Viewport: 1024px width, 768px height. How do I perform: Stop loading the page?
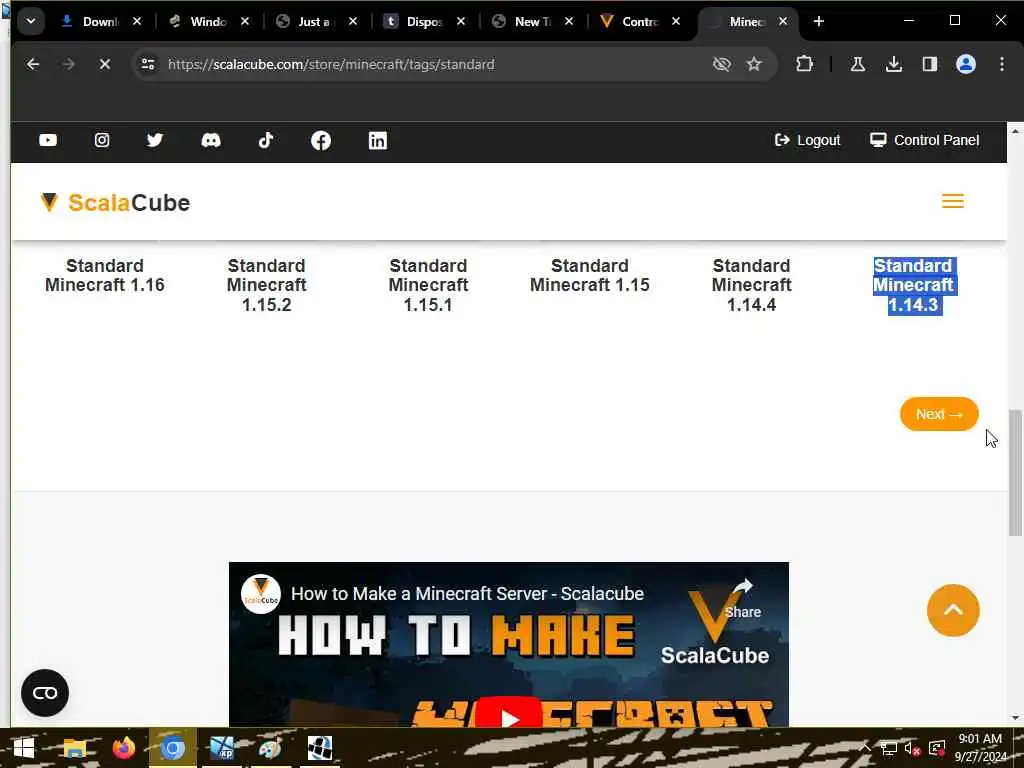[x=104, y=64]
